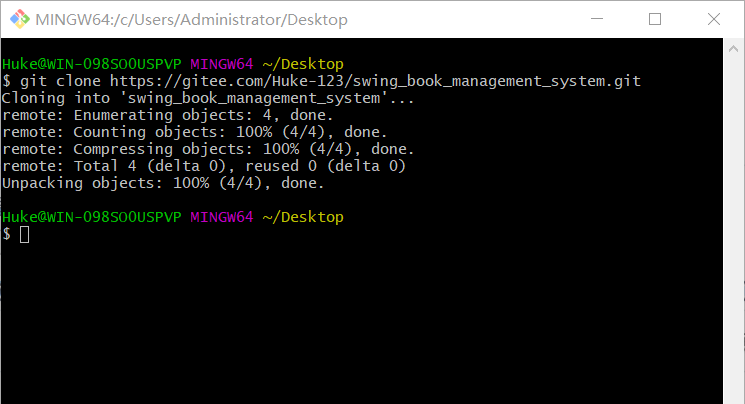
Task: Click the gitee.com URL in the clone command
Action: 375,81
